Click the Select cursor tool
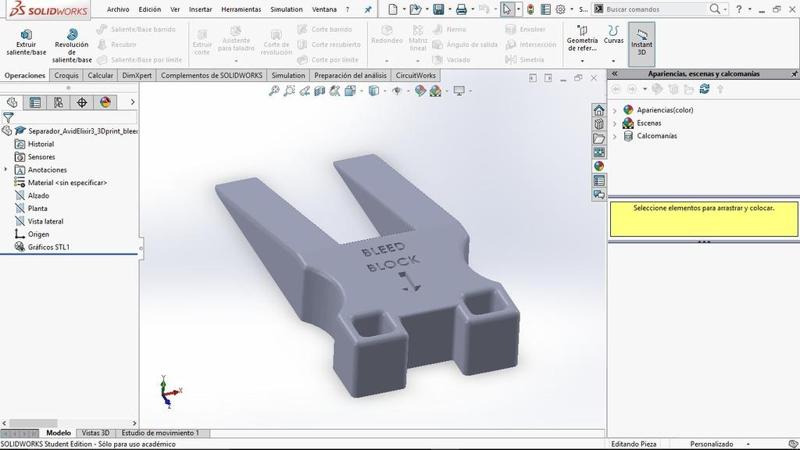800x450 pixels. [x=507, y=9]
